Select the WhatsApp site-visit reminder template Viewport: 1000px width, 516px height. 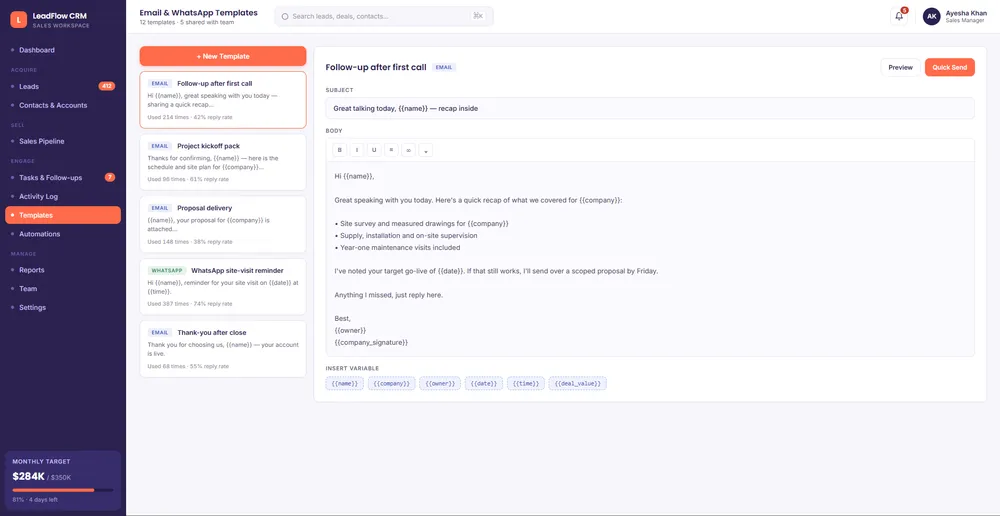coord(223,286)
